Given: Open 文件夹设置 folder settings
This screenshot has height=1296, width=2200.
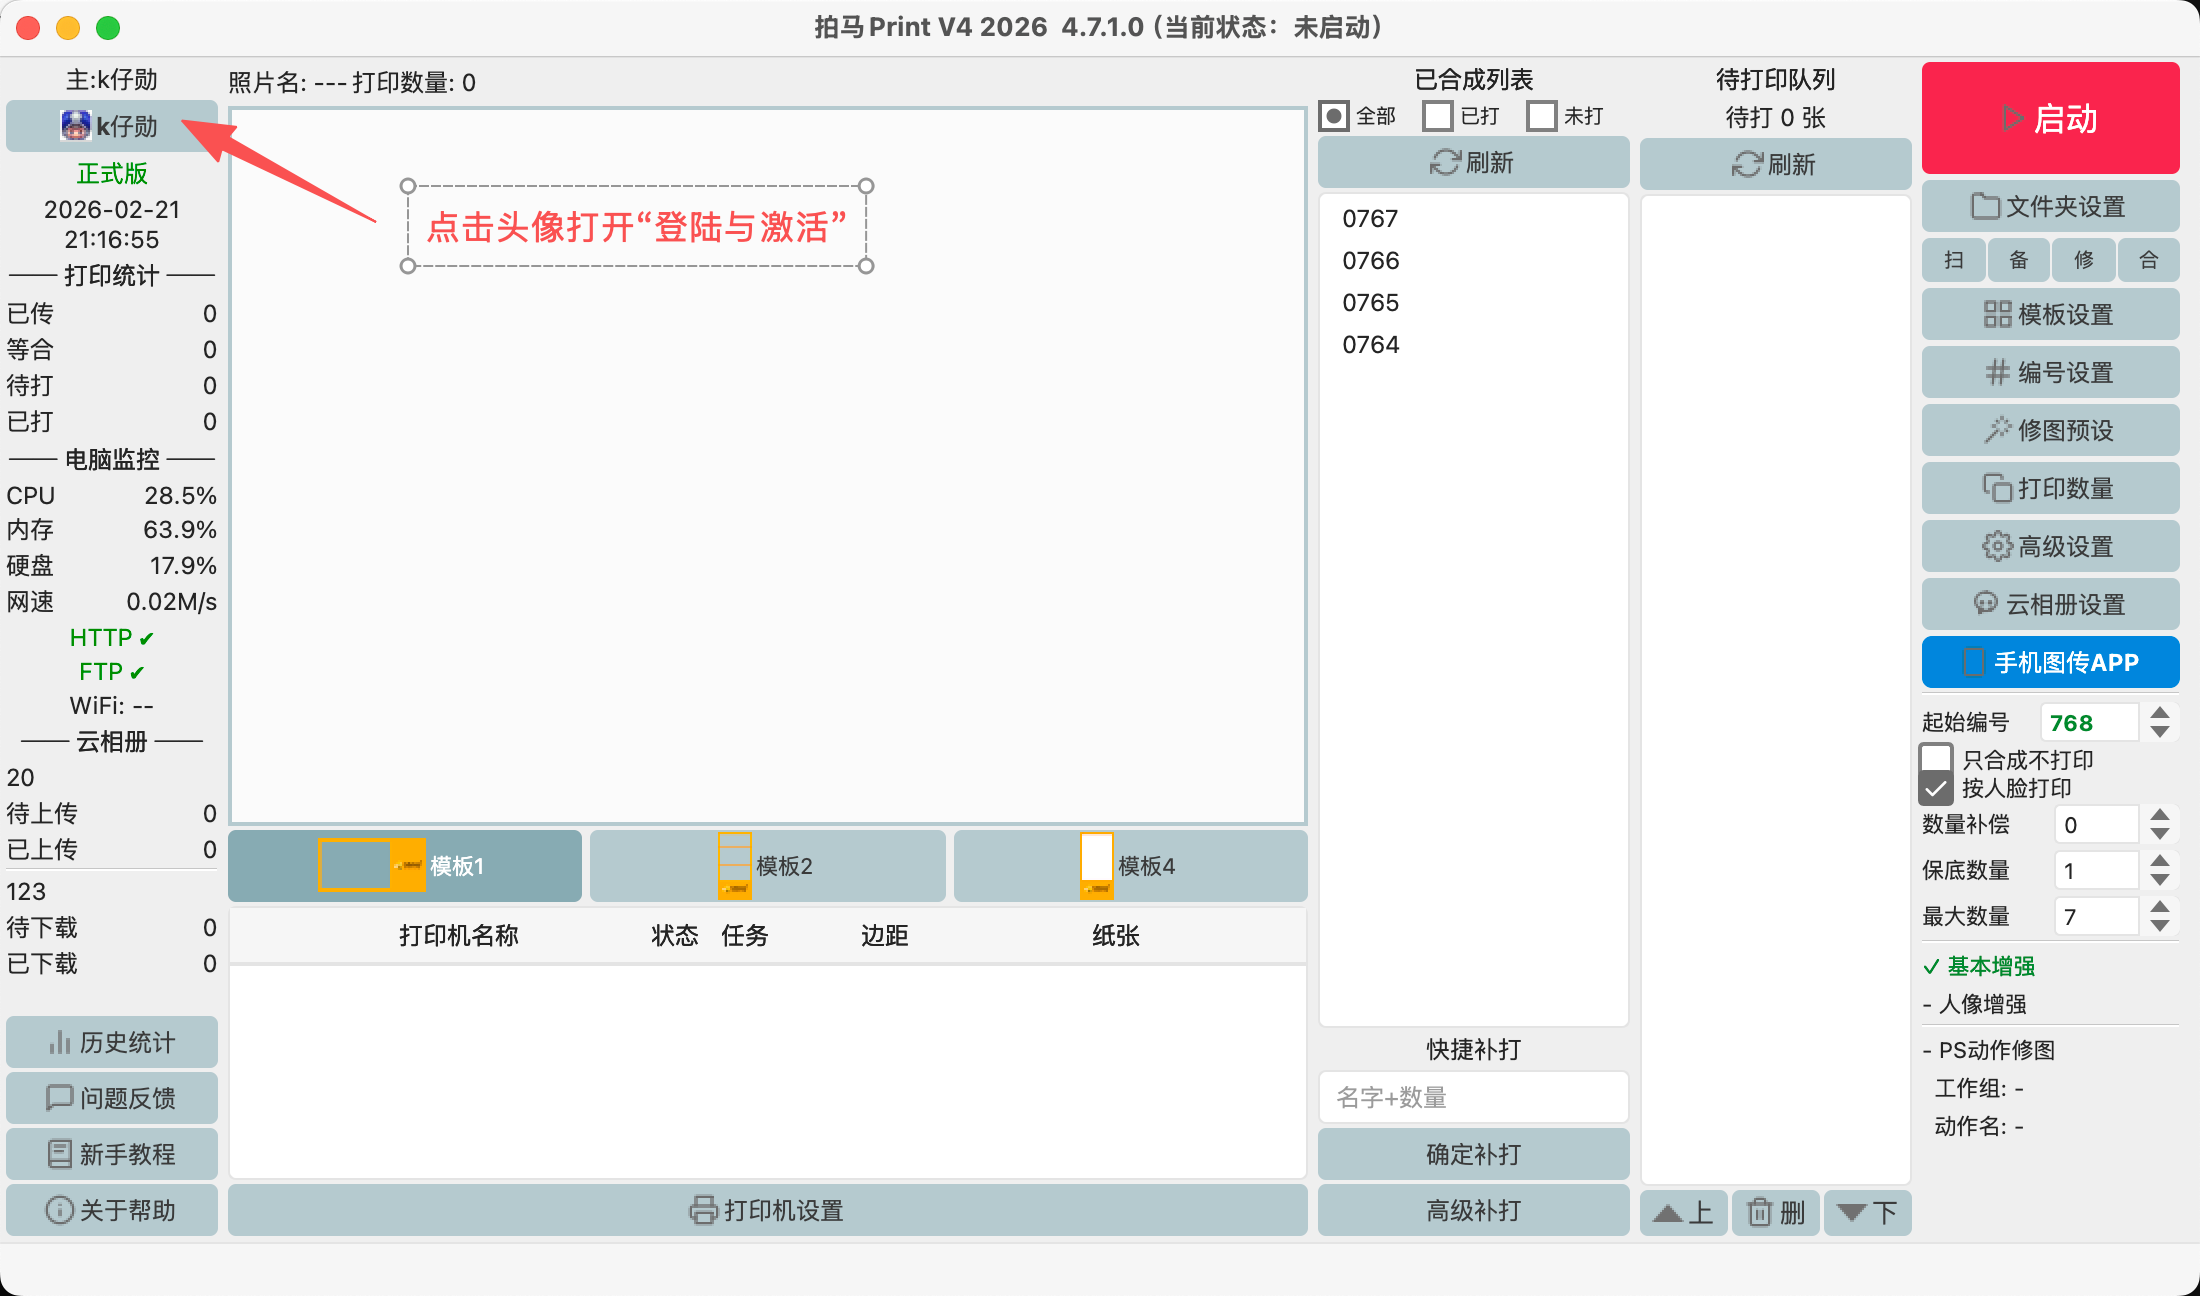Looking at the screenshot, I should 2050,207.
